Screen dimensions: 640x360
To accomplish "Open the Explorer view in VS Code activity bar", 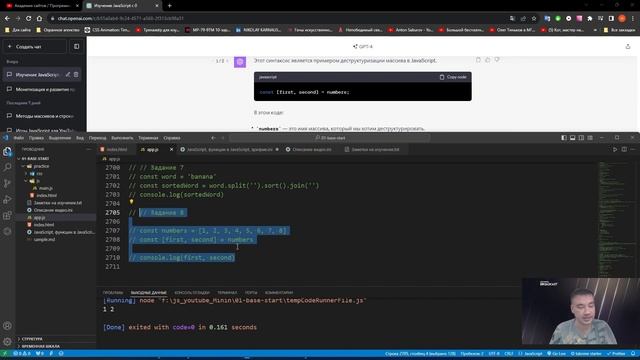I will (7, 152).
